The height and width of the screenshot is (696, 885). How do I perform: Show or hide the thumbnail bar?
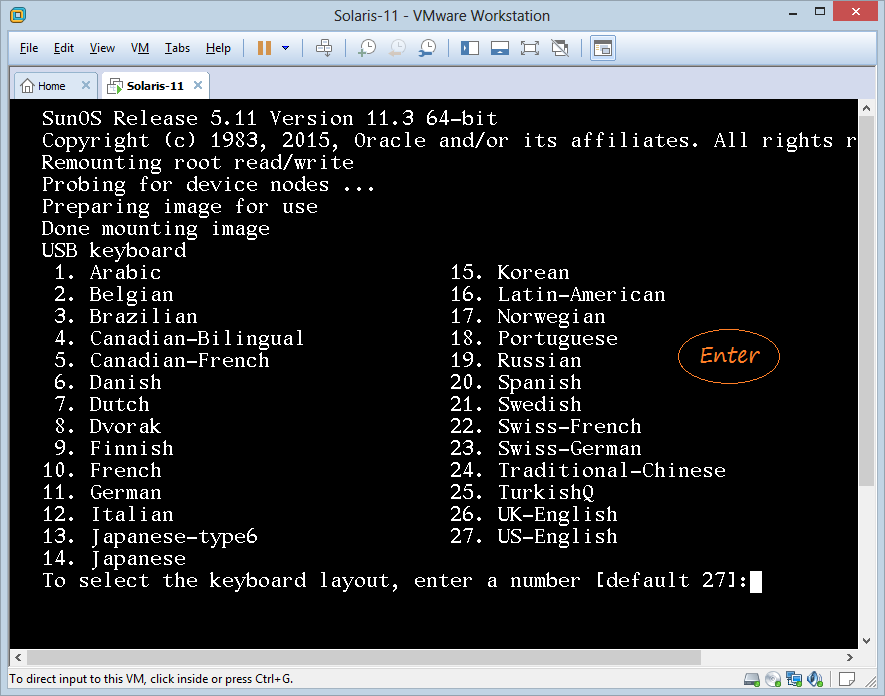(500, 48)
